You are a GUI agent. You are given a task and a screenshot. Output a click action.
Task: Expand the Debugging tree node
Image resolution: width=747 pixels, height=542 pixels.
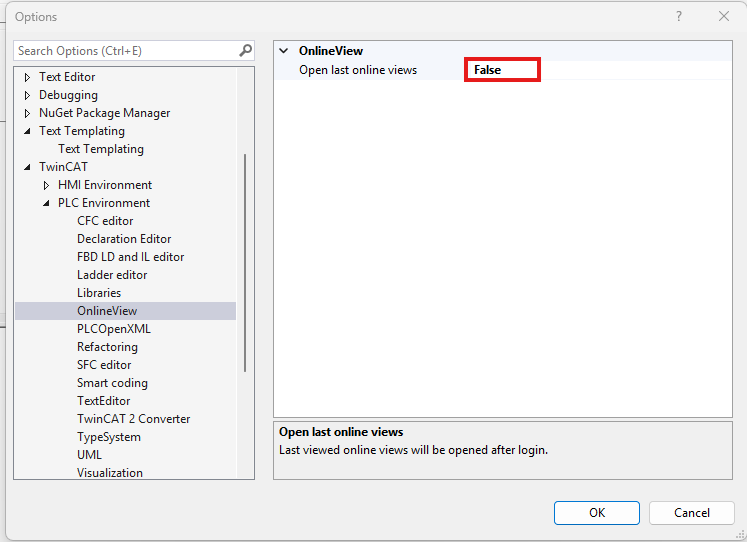tap(27, 95)
